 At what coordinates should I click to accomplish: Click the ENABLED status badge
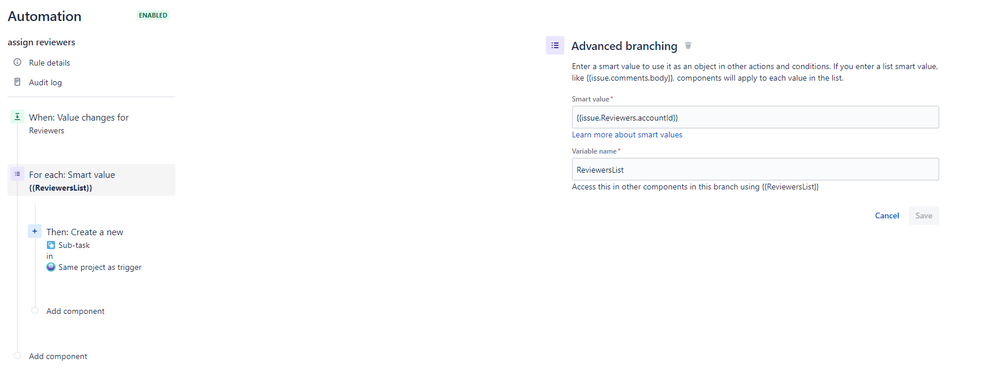[153, 15]
